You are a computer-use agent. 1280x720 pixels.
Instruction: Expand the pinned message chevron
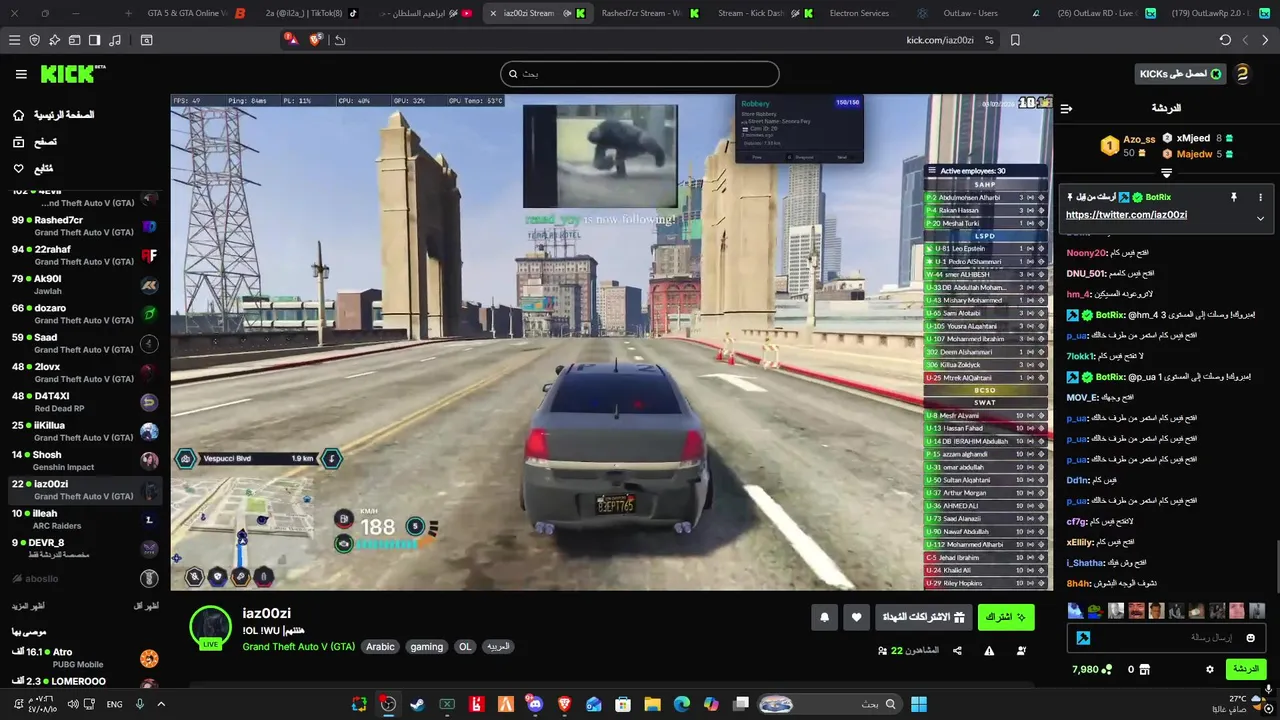click(x=1260, y=218)
